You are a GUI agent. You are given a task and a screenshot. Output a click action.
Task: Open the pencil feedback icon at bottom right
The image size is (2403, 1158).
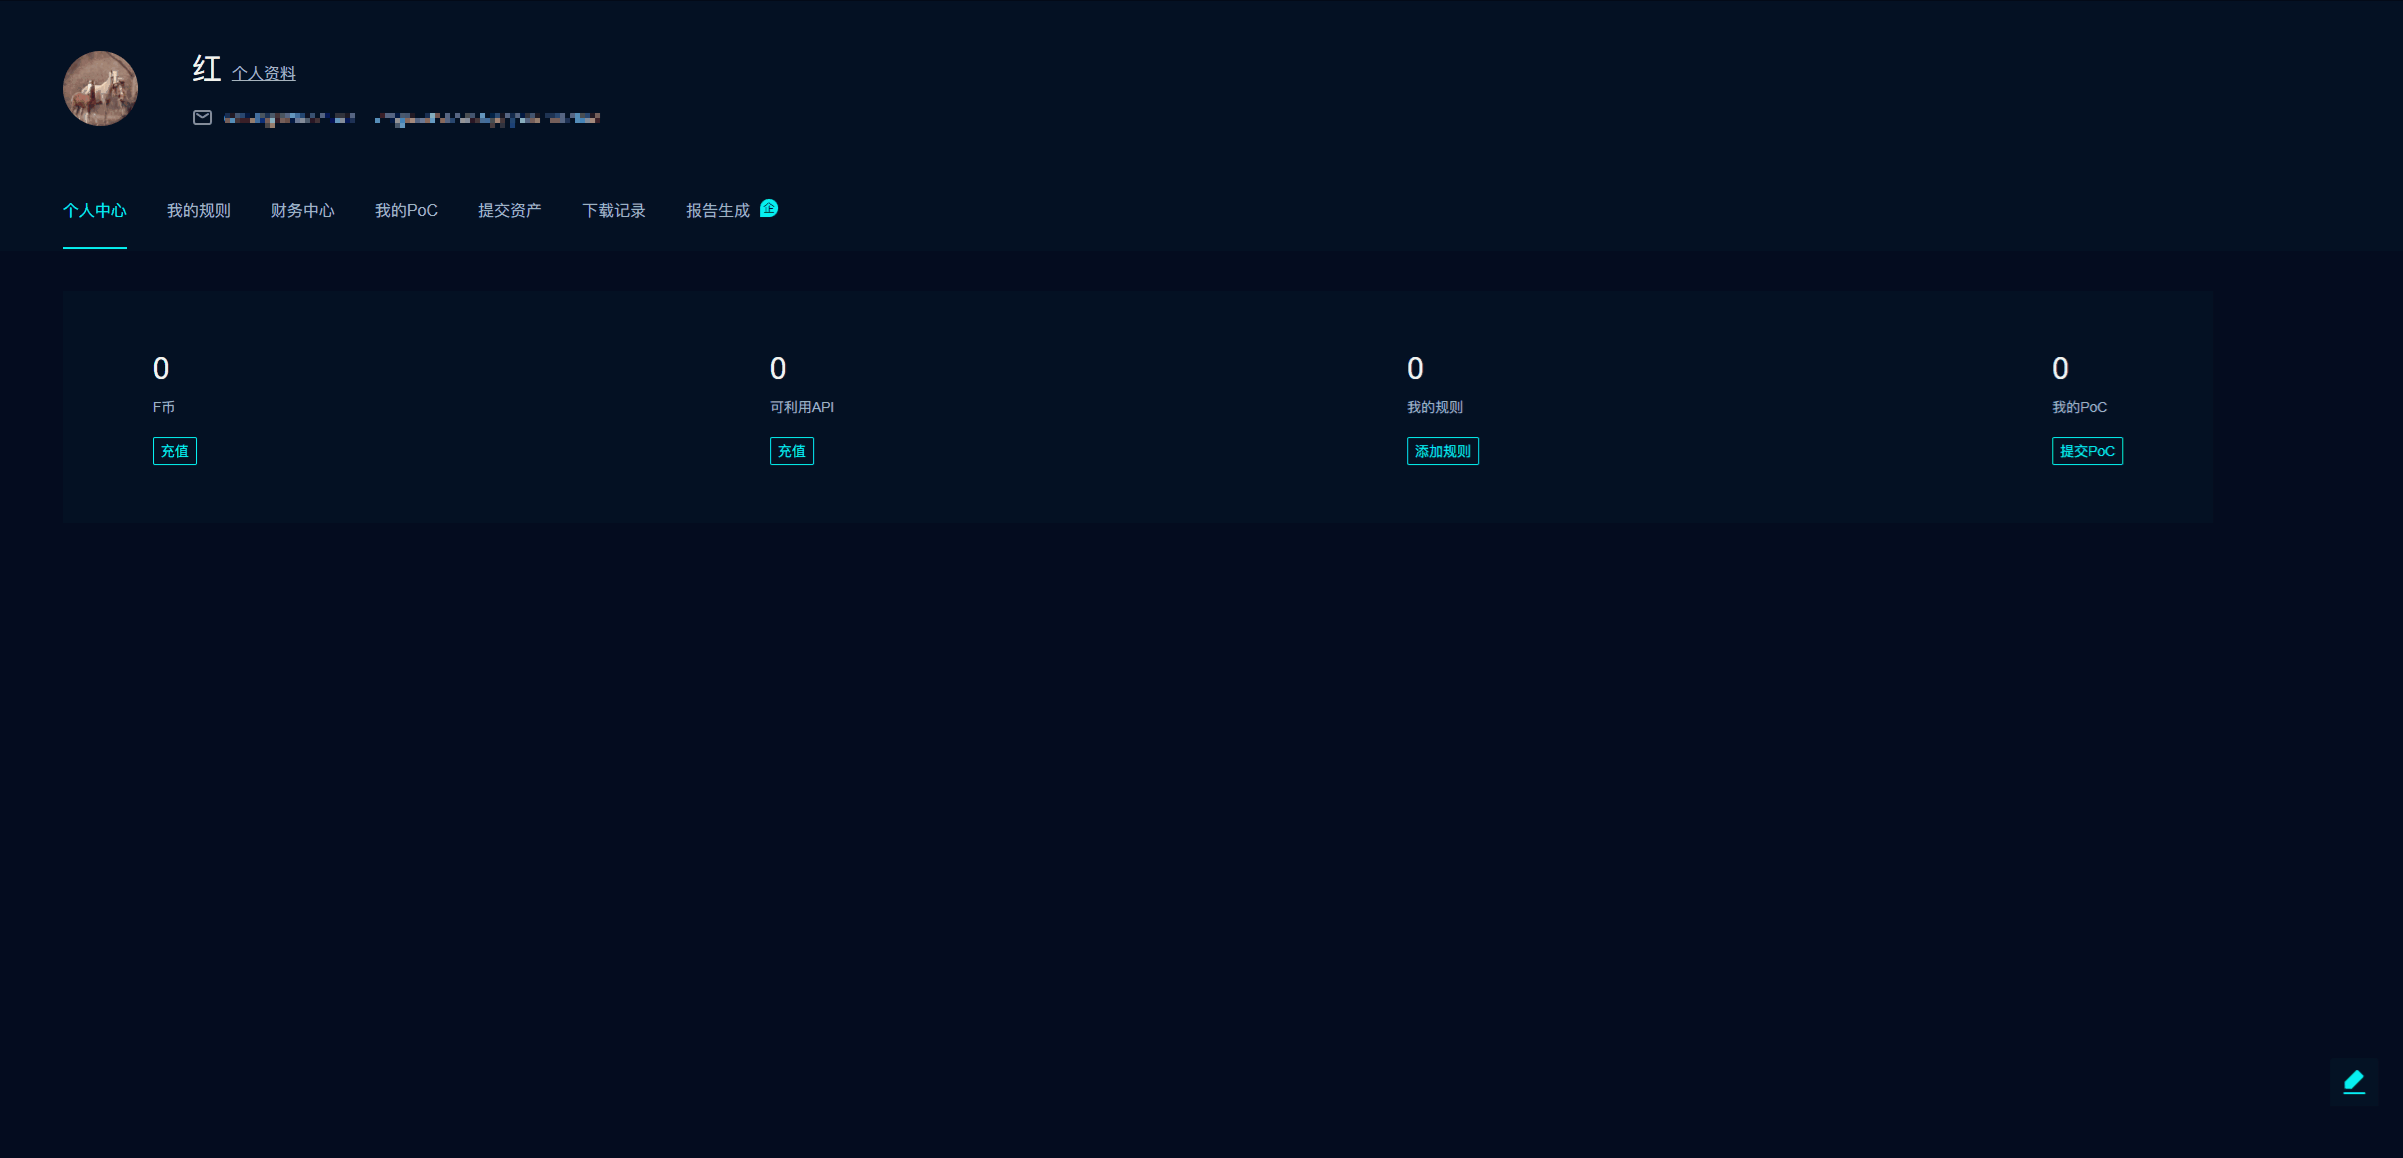[2353, 1081]
